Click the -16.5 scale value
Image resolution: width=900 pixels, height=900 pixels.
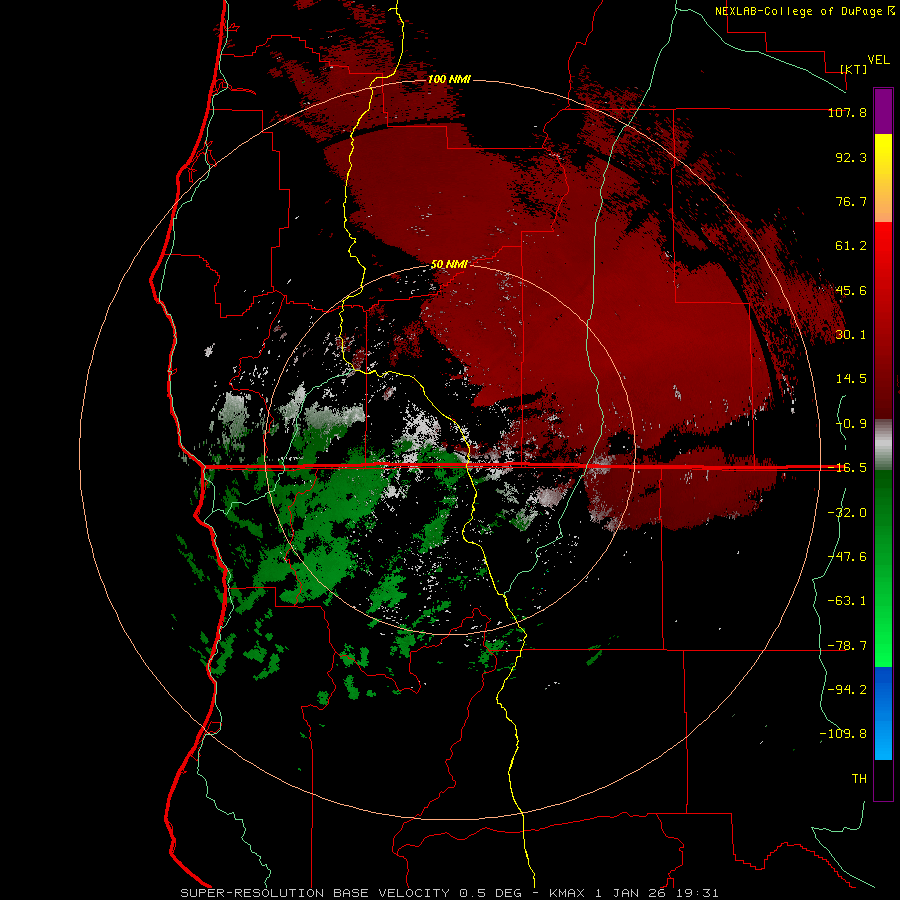tap(847, 468)
